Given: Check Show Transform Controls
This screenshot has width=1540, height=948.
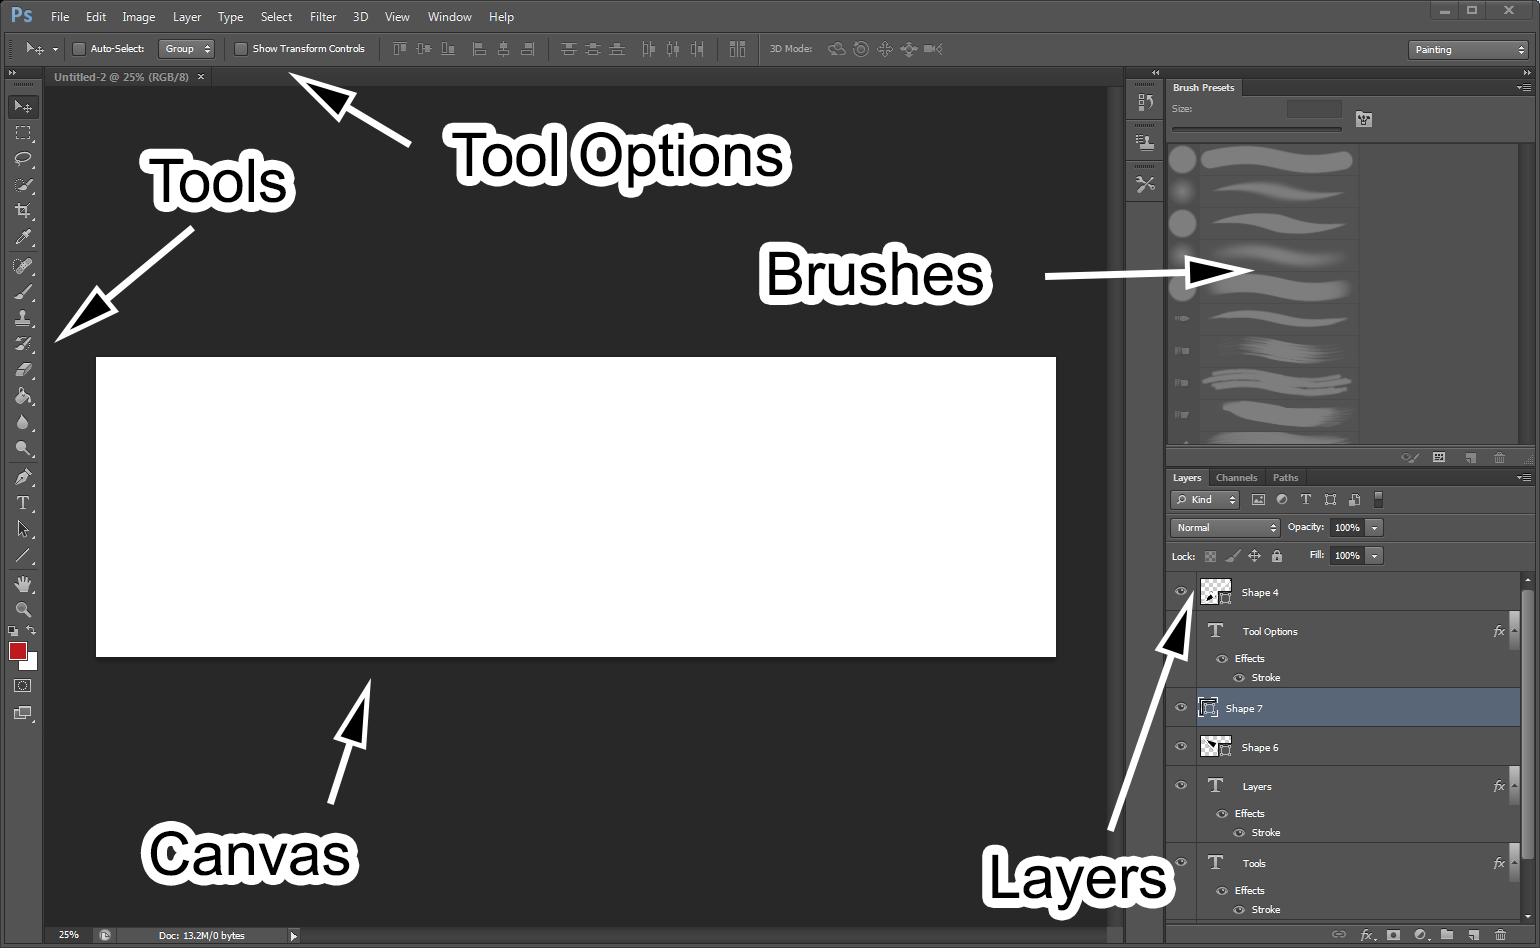Looking at the screenshot, I should [241, 49].
